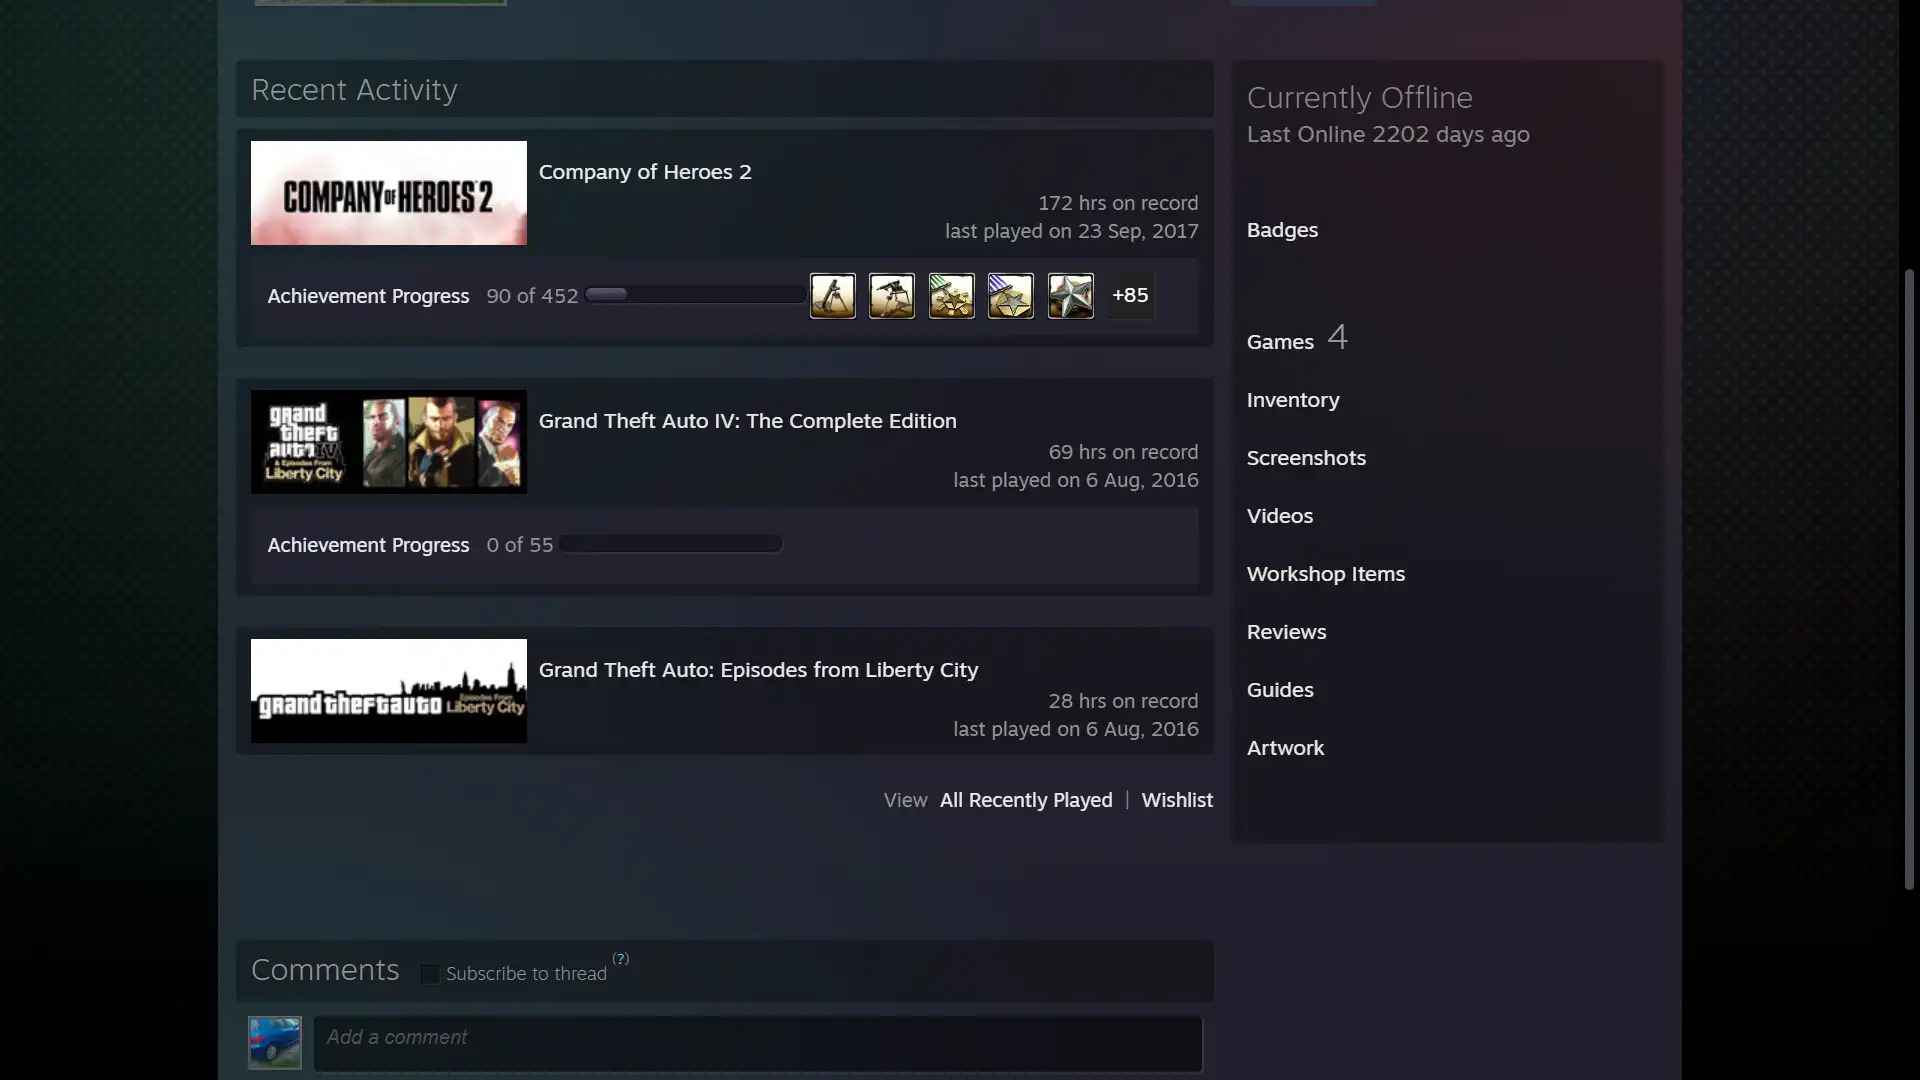Viewport: 1920px width, 1080px height.
Task: Click the '69 hrs on record' text
Action: coord(1123,452)
